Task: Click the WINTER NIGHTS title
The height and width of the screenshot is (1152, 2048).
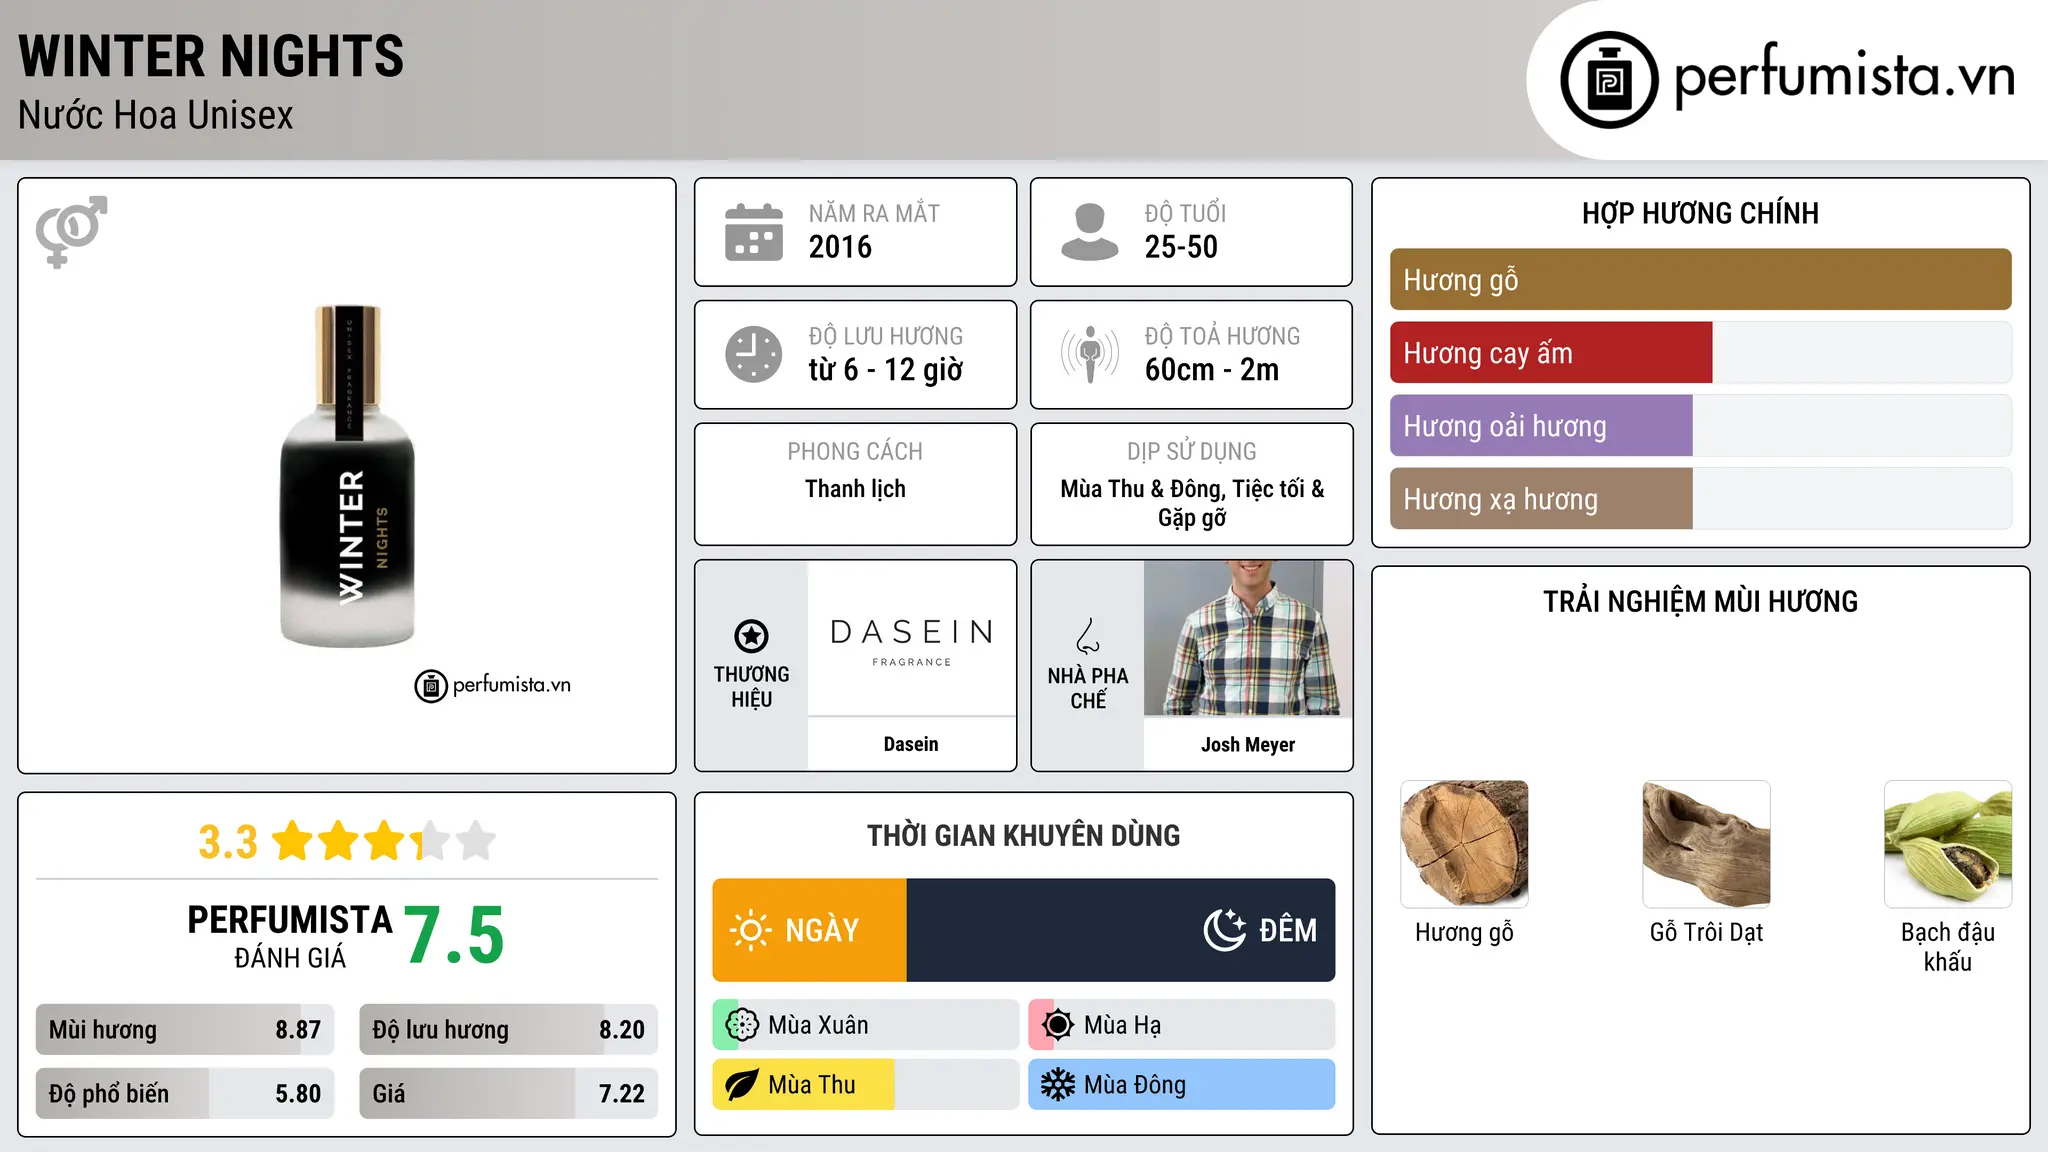Action: coord(211,56)
